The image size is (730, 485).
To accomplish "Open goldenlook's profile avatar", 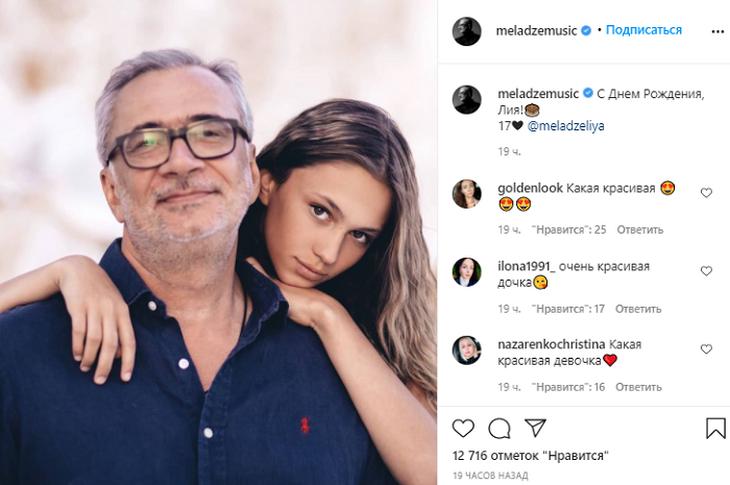I will (x=466, y=193).
